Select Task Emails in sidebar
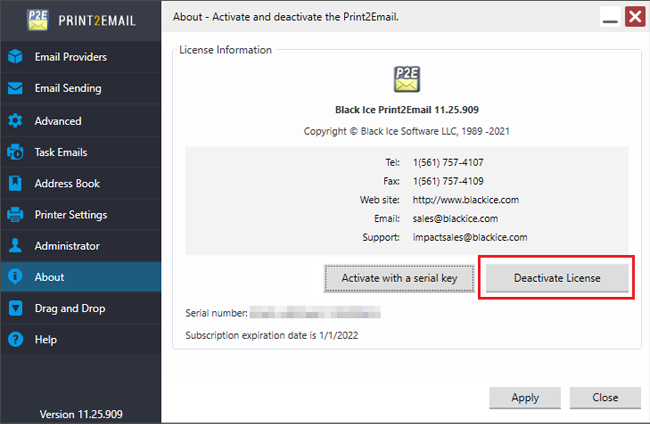The image size is (650, 424). click(x=81, y=152)
